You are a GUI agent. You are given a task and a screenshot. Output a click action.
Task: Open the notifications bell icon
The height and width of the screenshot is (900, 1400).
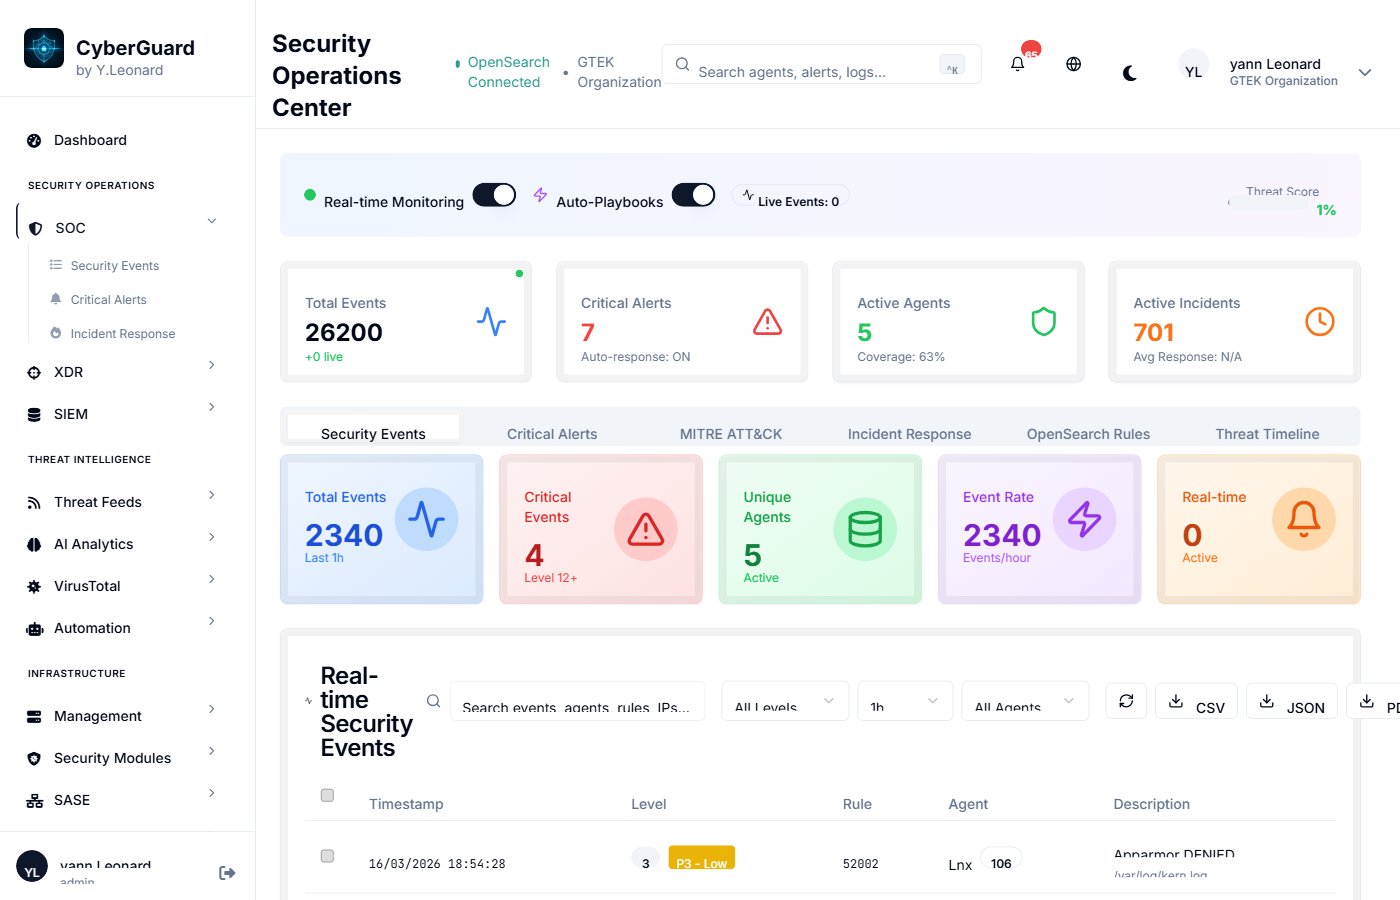(x=1018, y=64)
